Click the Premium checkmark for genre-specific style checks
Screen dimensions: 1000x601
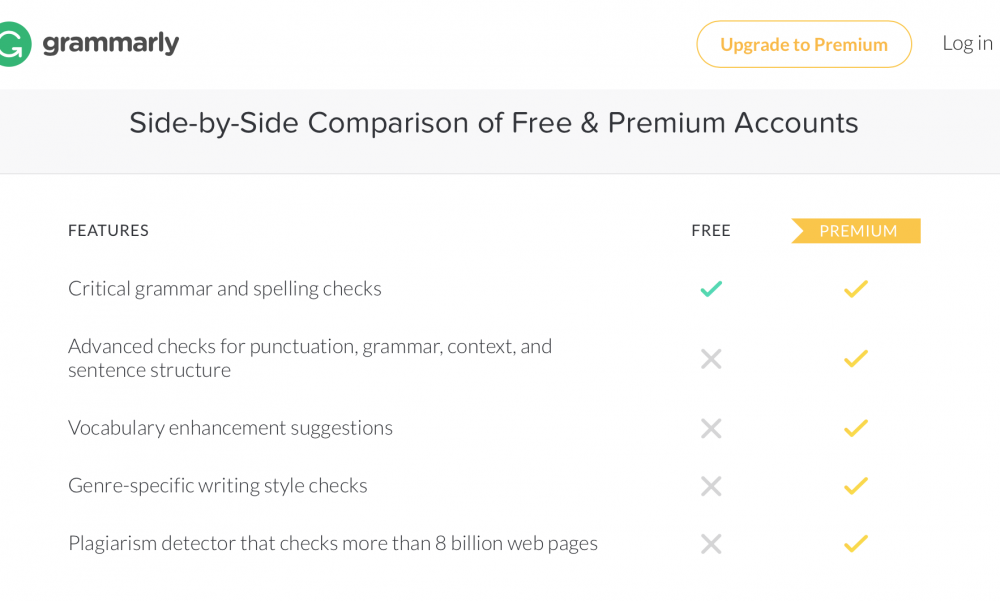tap(856, 486)
